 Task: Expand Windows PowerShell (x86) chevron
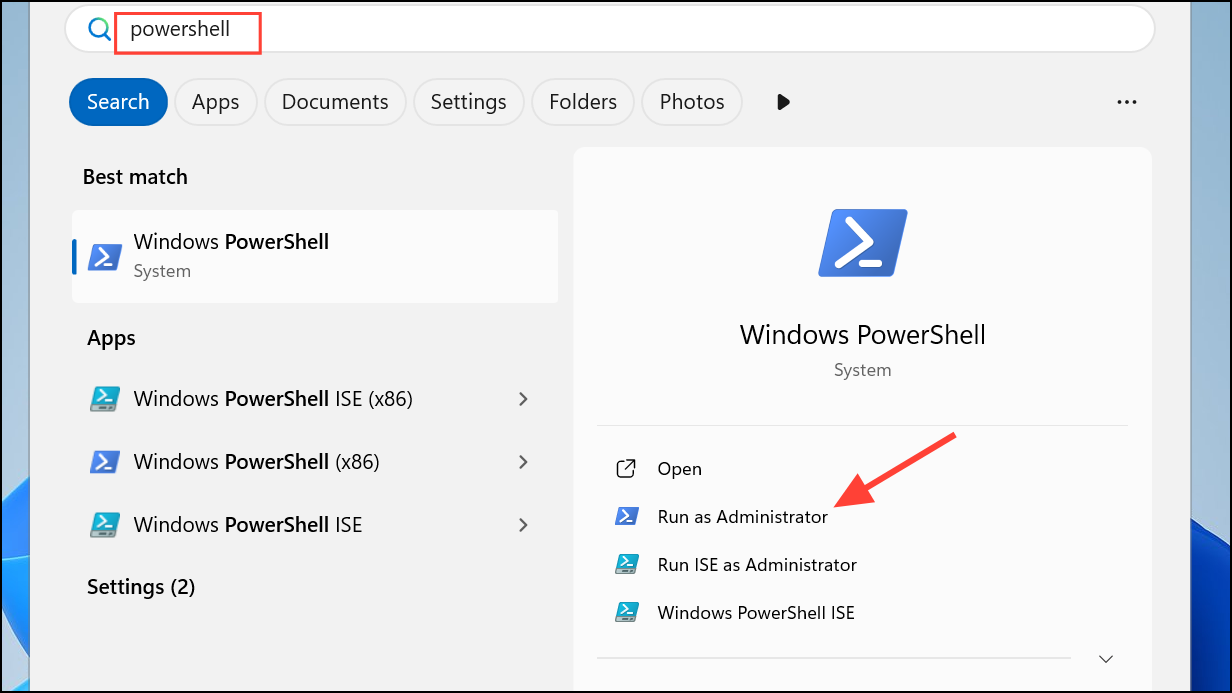tap(523, 462)
